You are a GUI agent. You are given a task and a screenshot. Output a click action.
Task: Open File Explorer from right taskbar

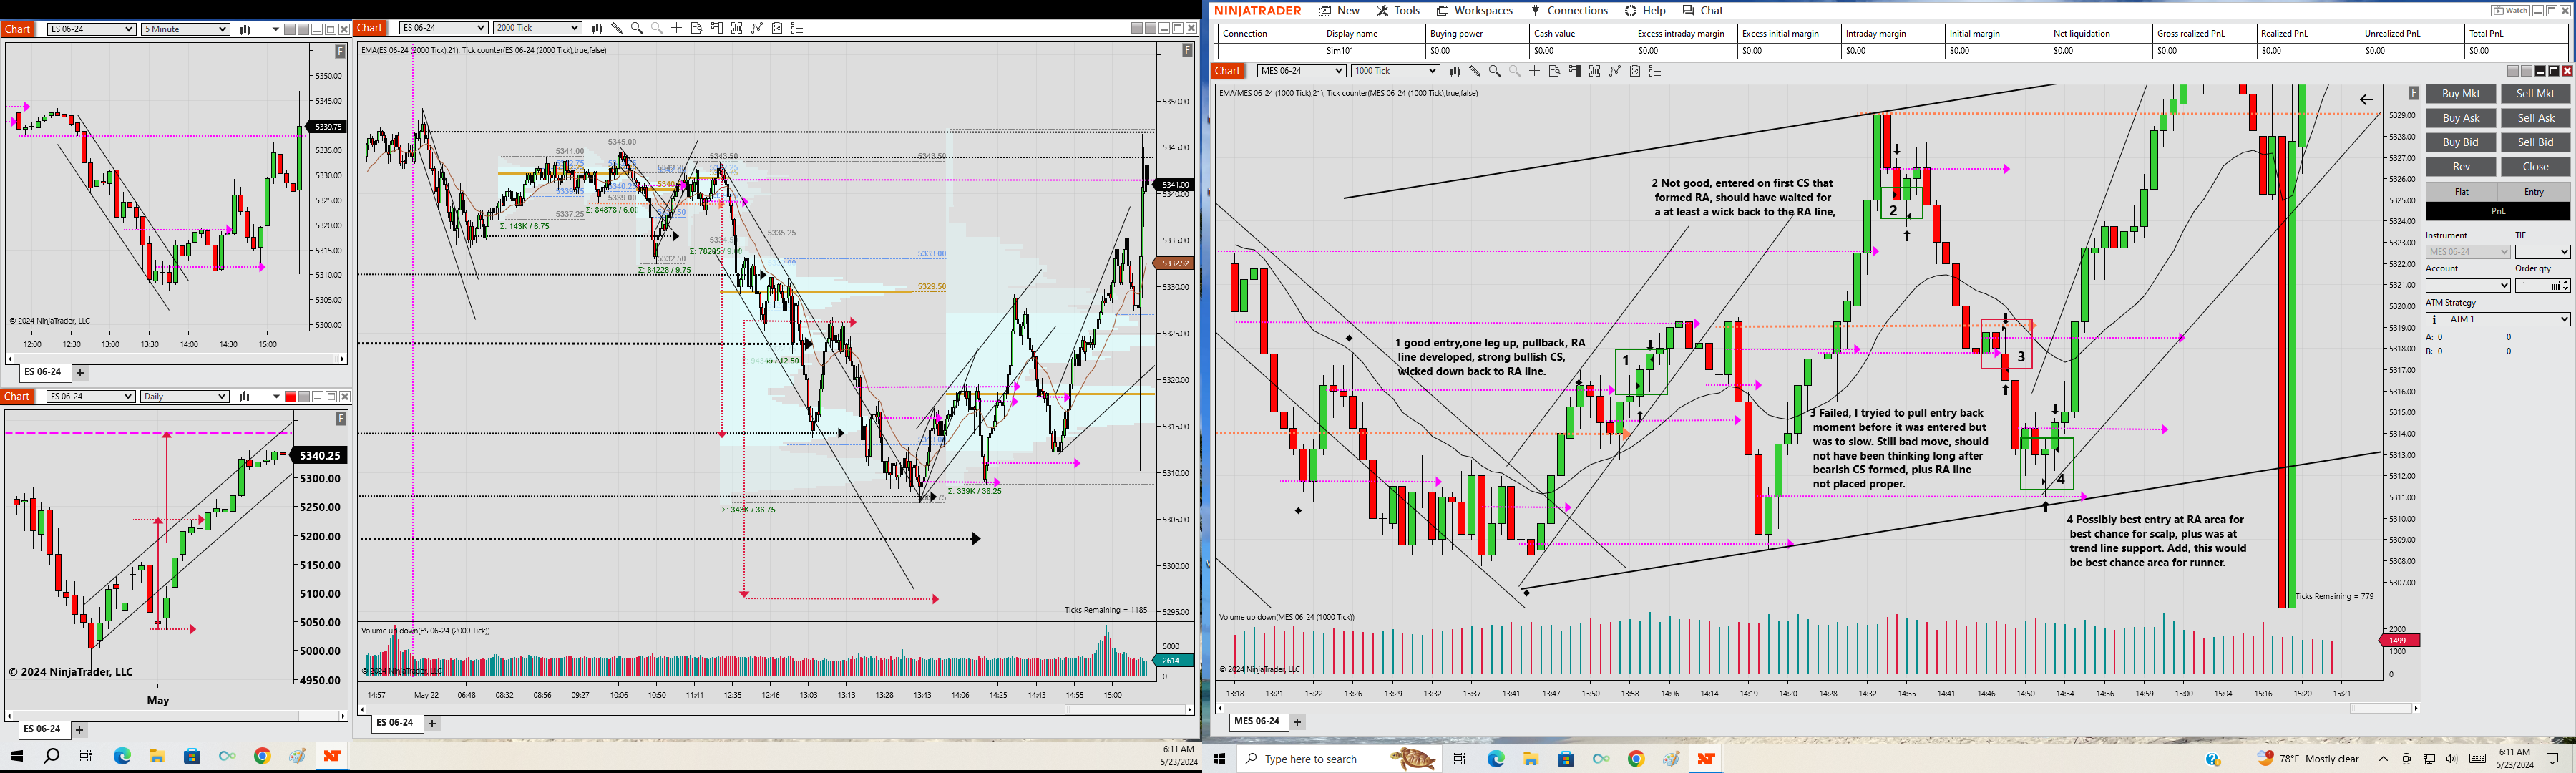coord(1531,759)
